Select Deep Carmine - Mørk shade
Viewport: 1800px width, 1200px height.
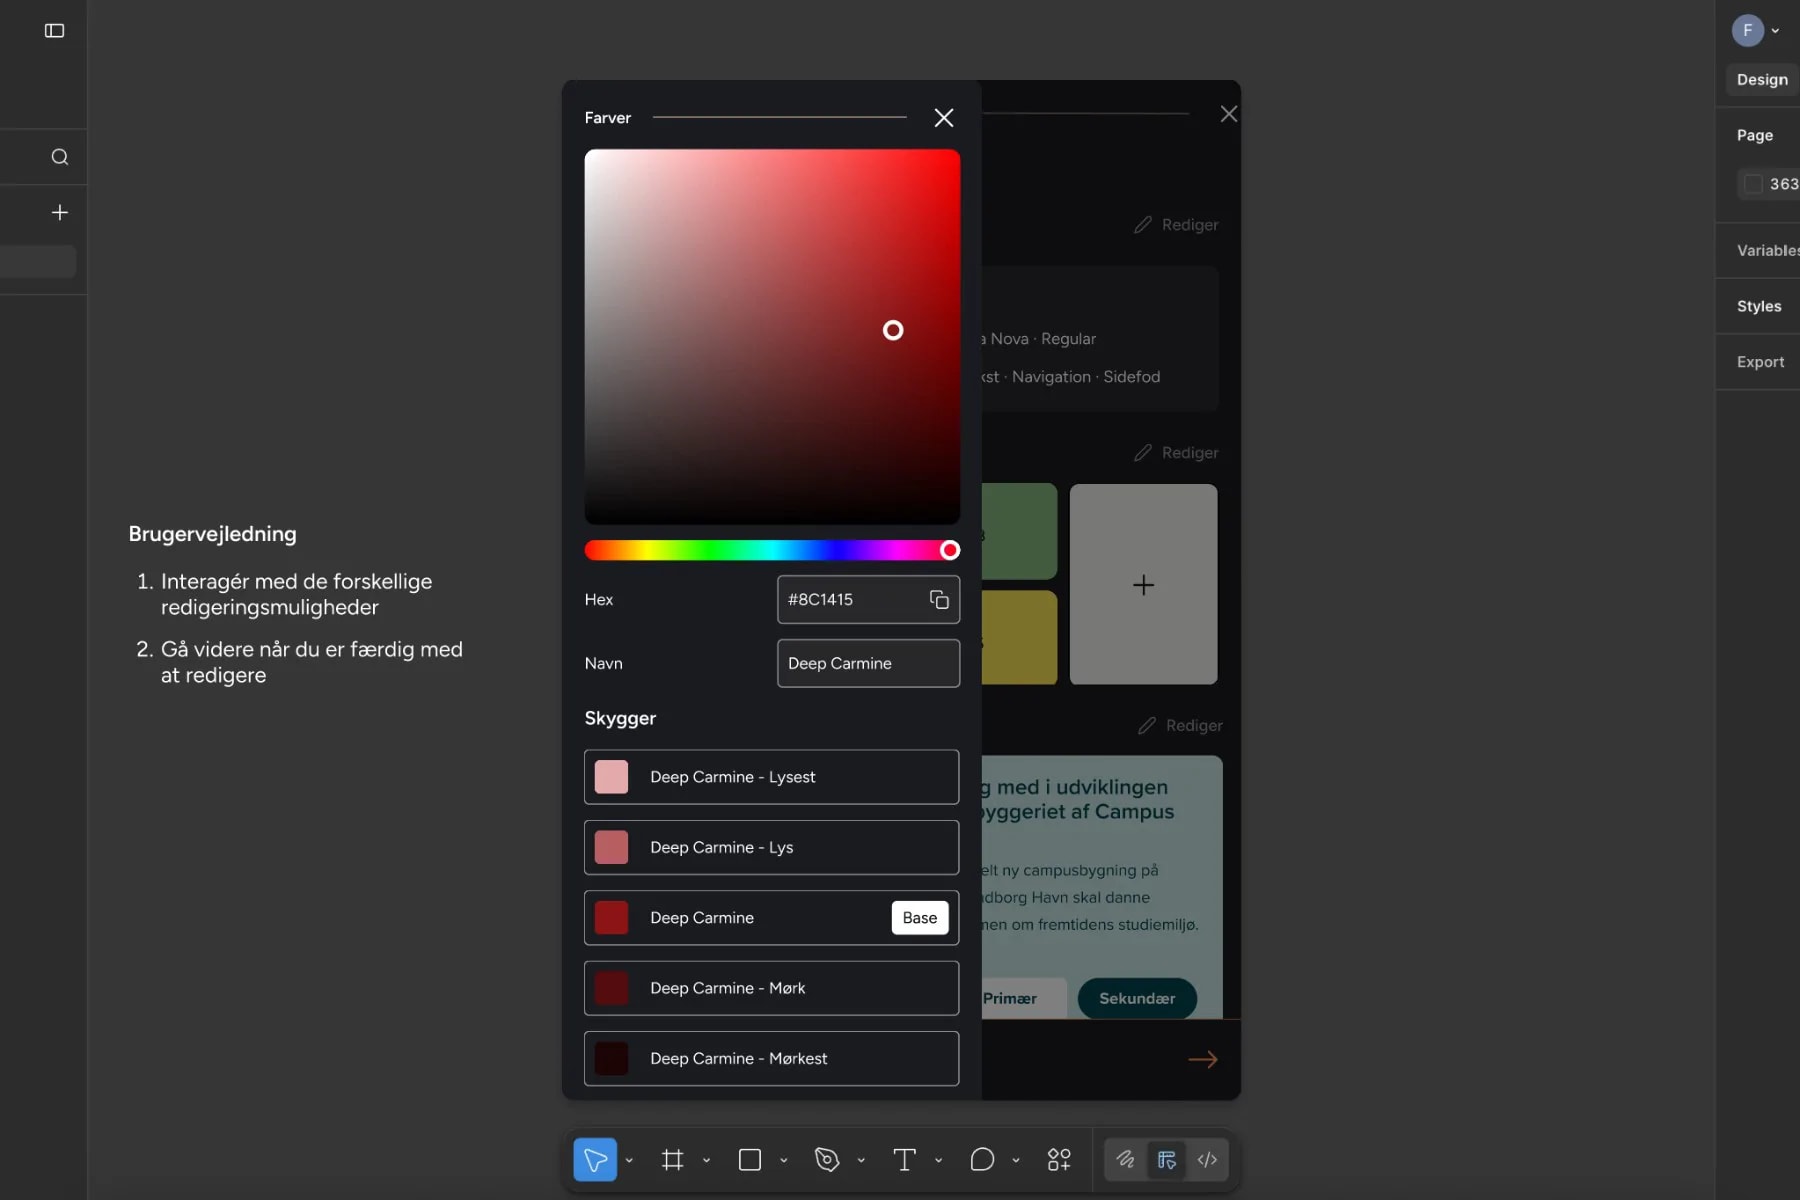click(x=771, y=988)
